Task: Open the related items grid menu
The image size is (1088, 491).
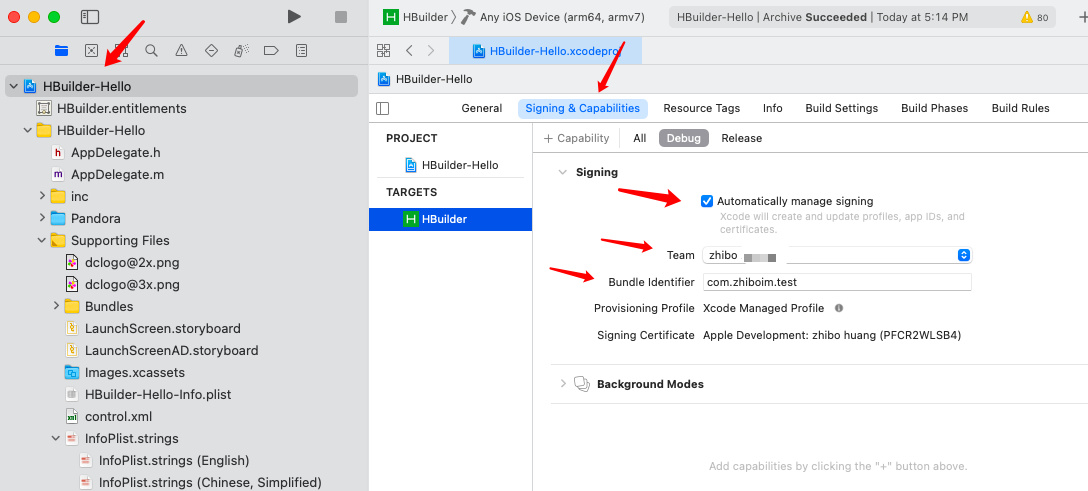Action: [x=383, y=50]
